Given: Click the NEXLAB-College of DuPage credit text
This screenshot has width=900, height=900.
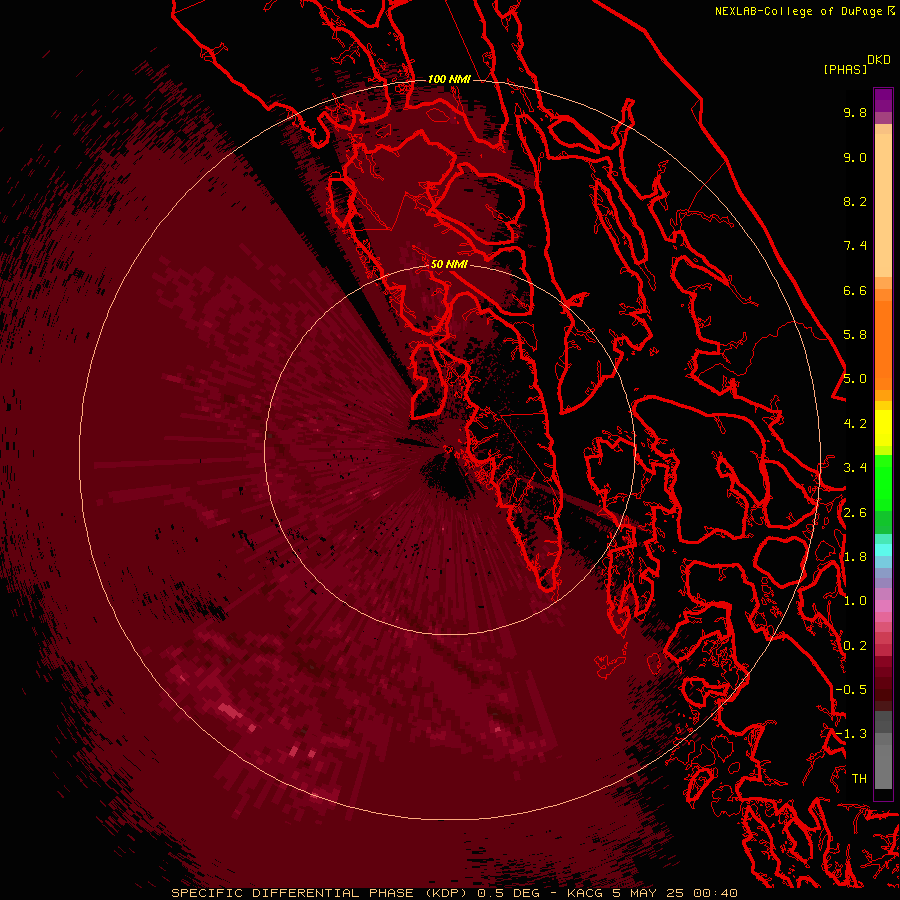Looking at the screenshot, I should [x=800, y=11].
